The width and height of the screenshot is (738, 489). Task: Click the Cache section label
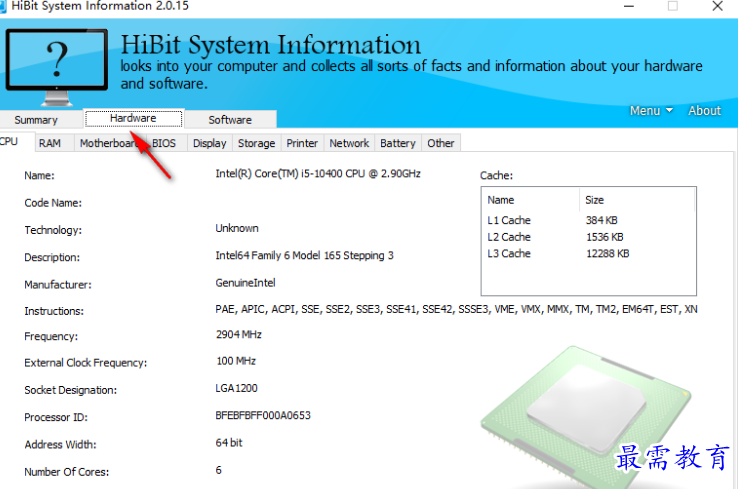497,176
